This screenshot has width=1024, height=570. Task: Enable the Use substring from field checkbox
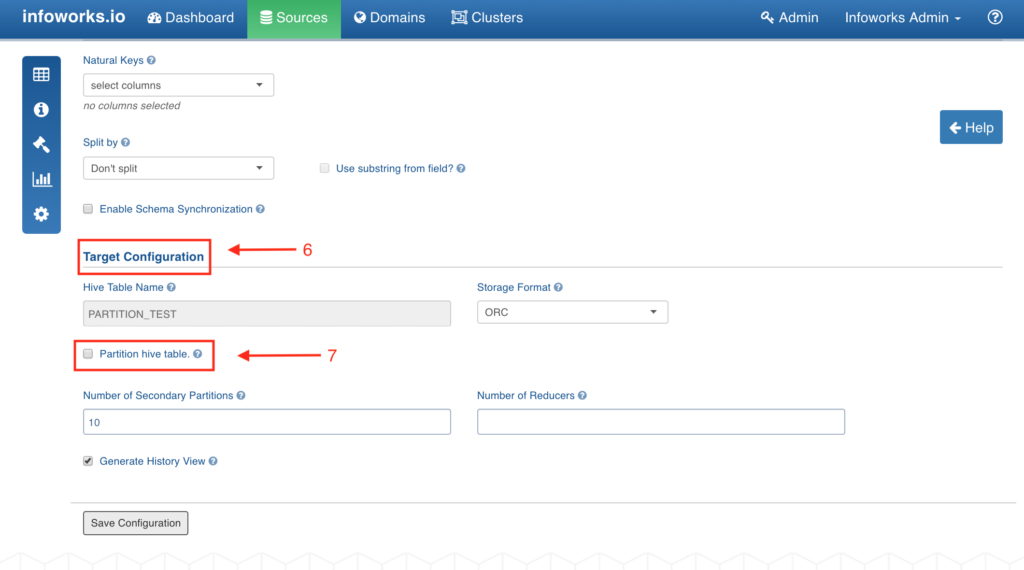coord(325,168)
